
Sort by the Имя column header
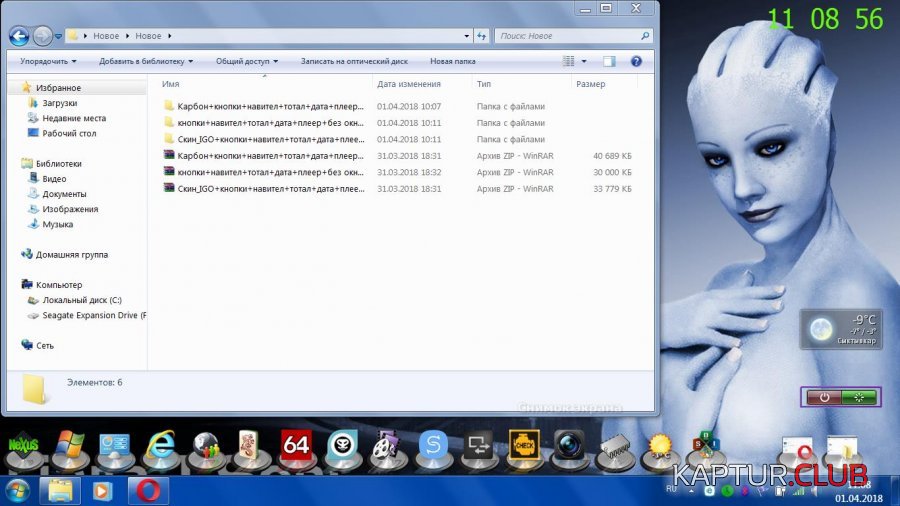pos(170,84)
